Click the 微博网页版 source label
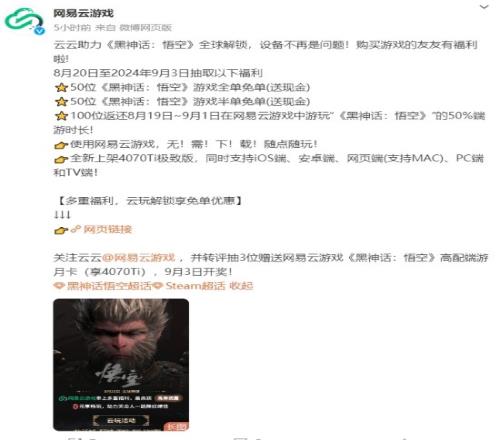The width and height of the screenshot is (500, 440). 145,28
